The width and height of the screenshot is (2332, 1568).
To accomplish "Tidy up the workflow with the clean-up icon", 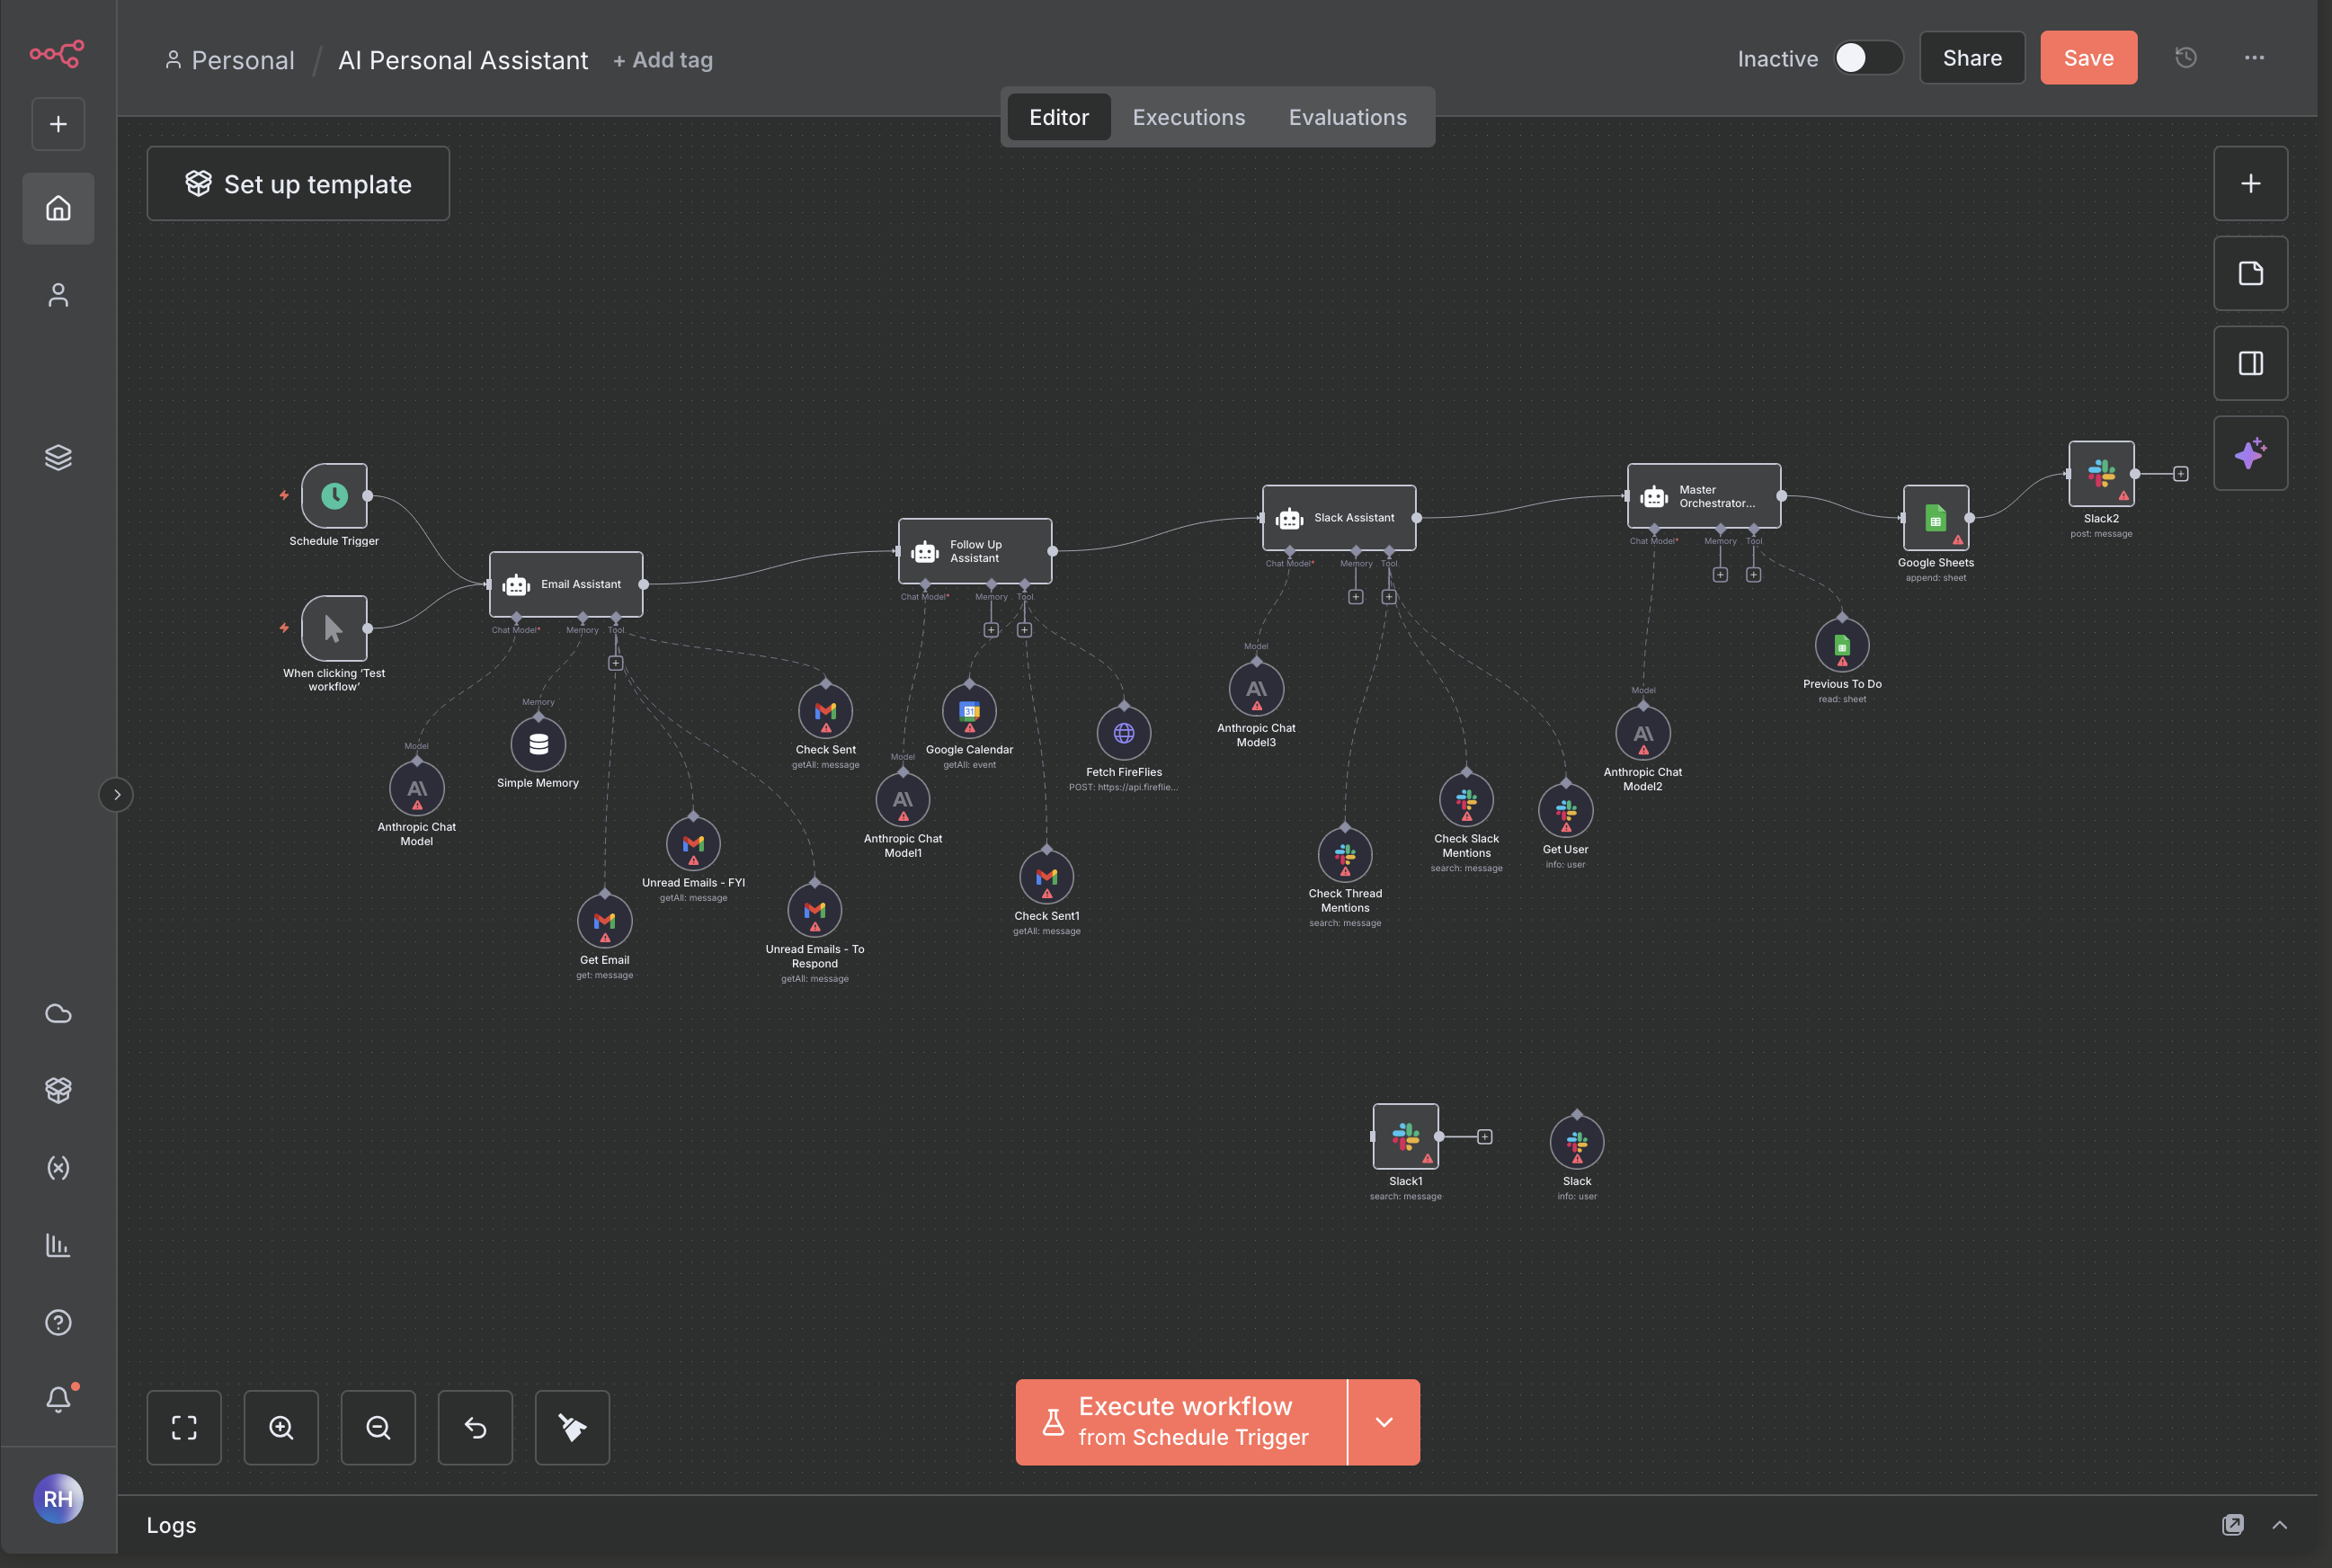I will (x=572, y=1427).
